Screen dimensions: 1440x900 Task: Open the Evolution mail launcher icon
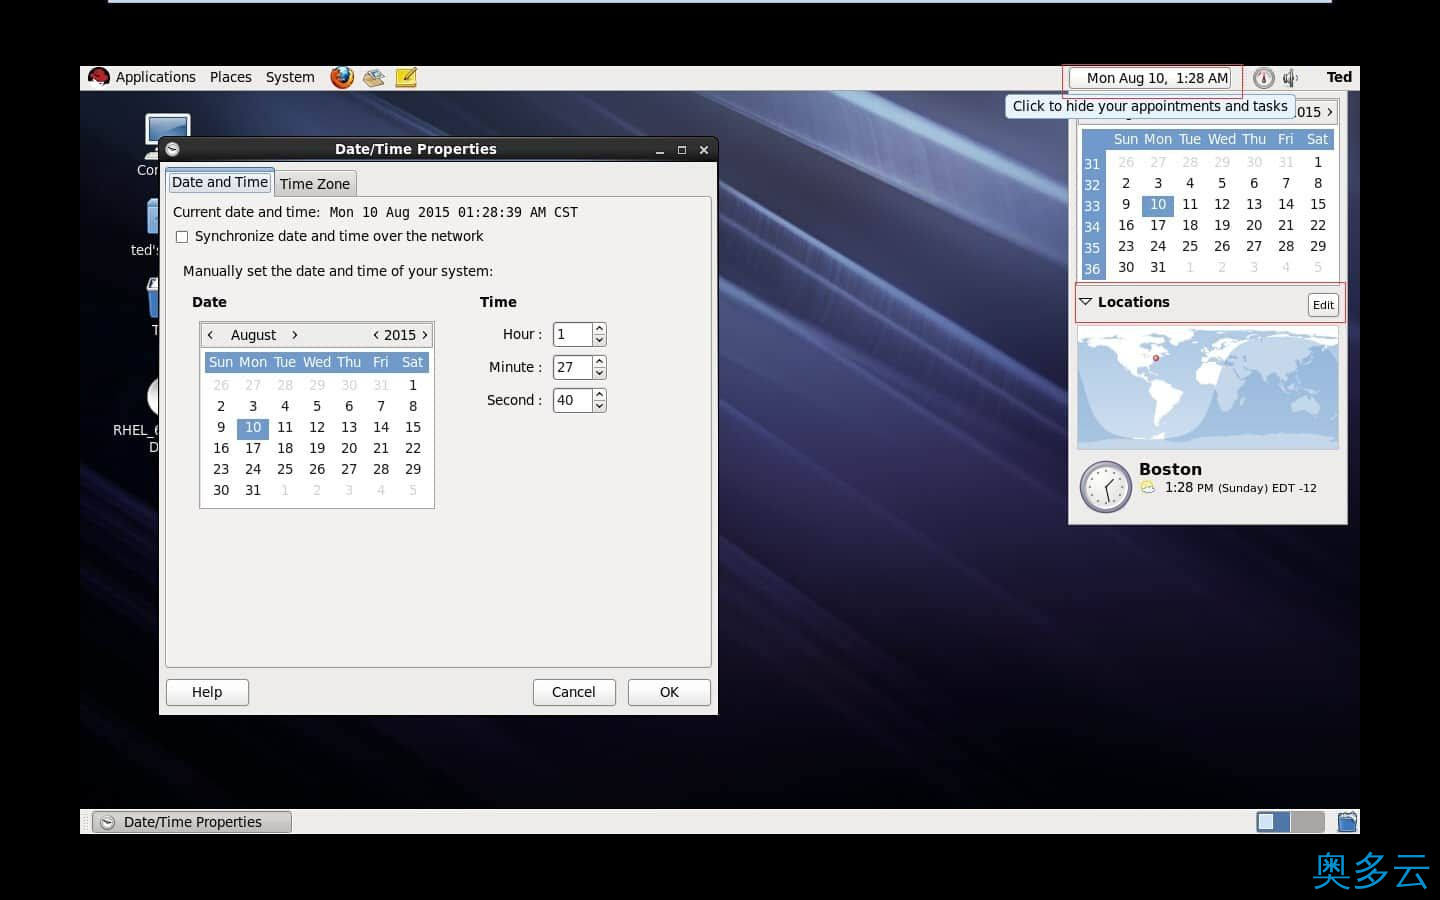tap(374, 77)
